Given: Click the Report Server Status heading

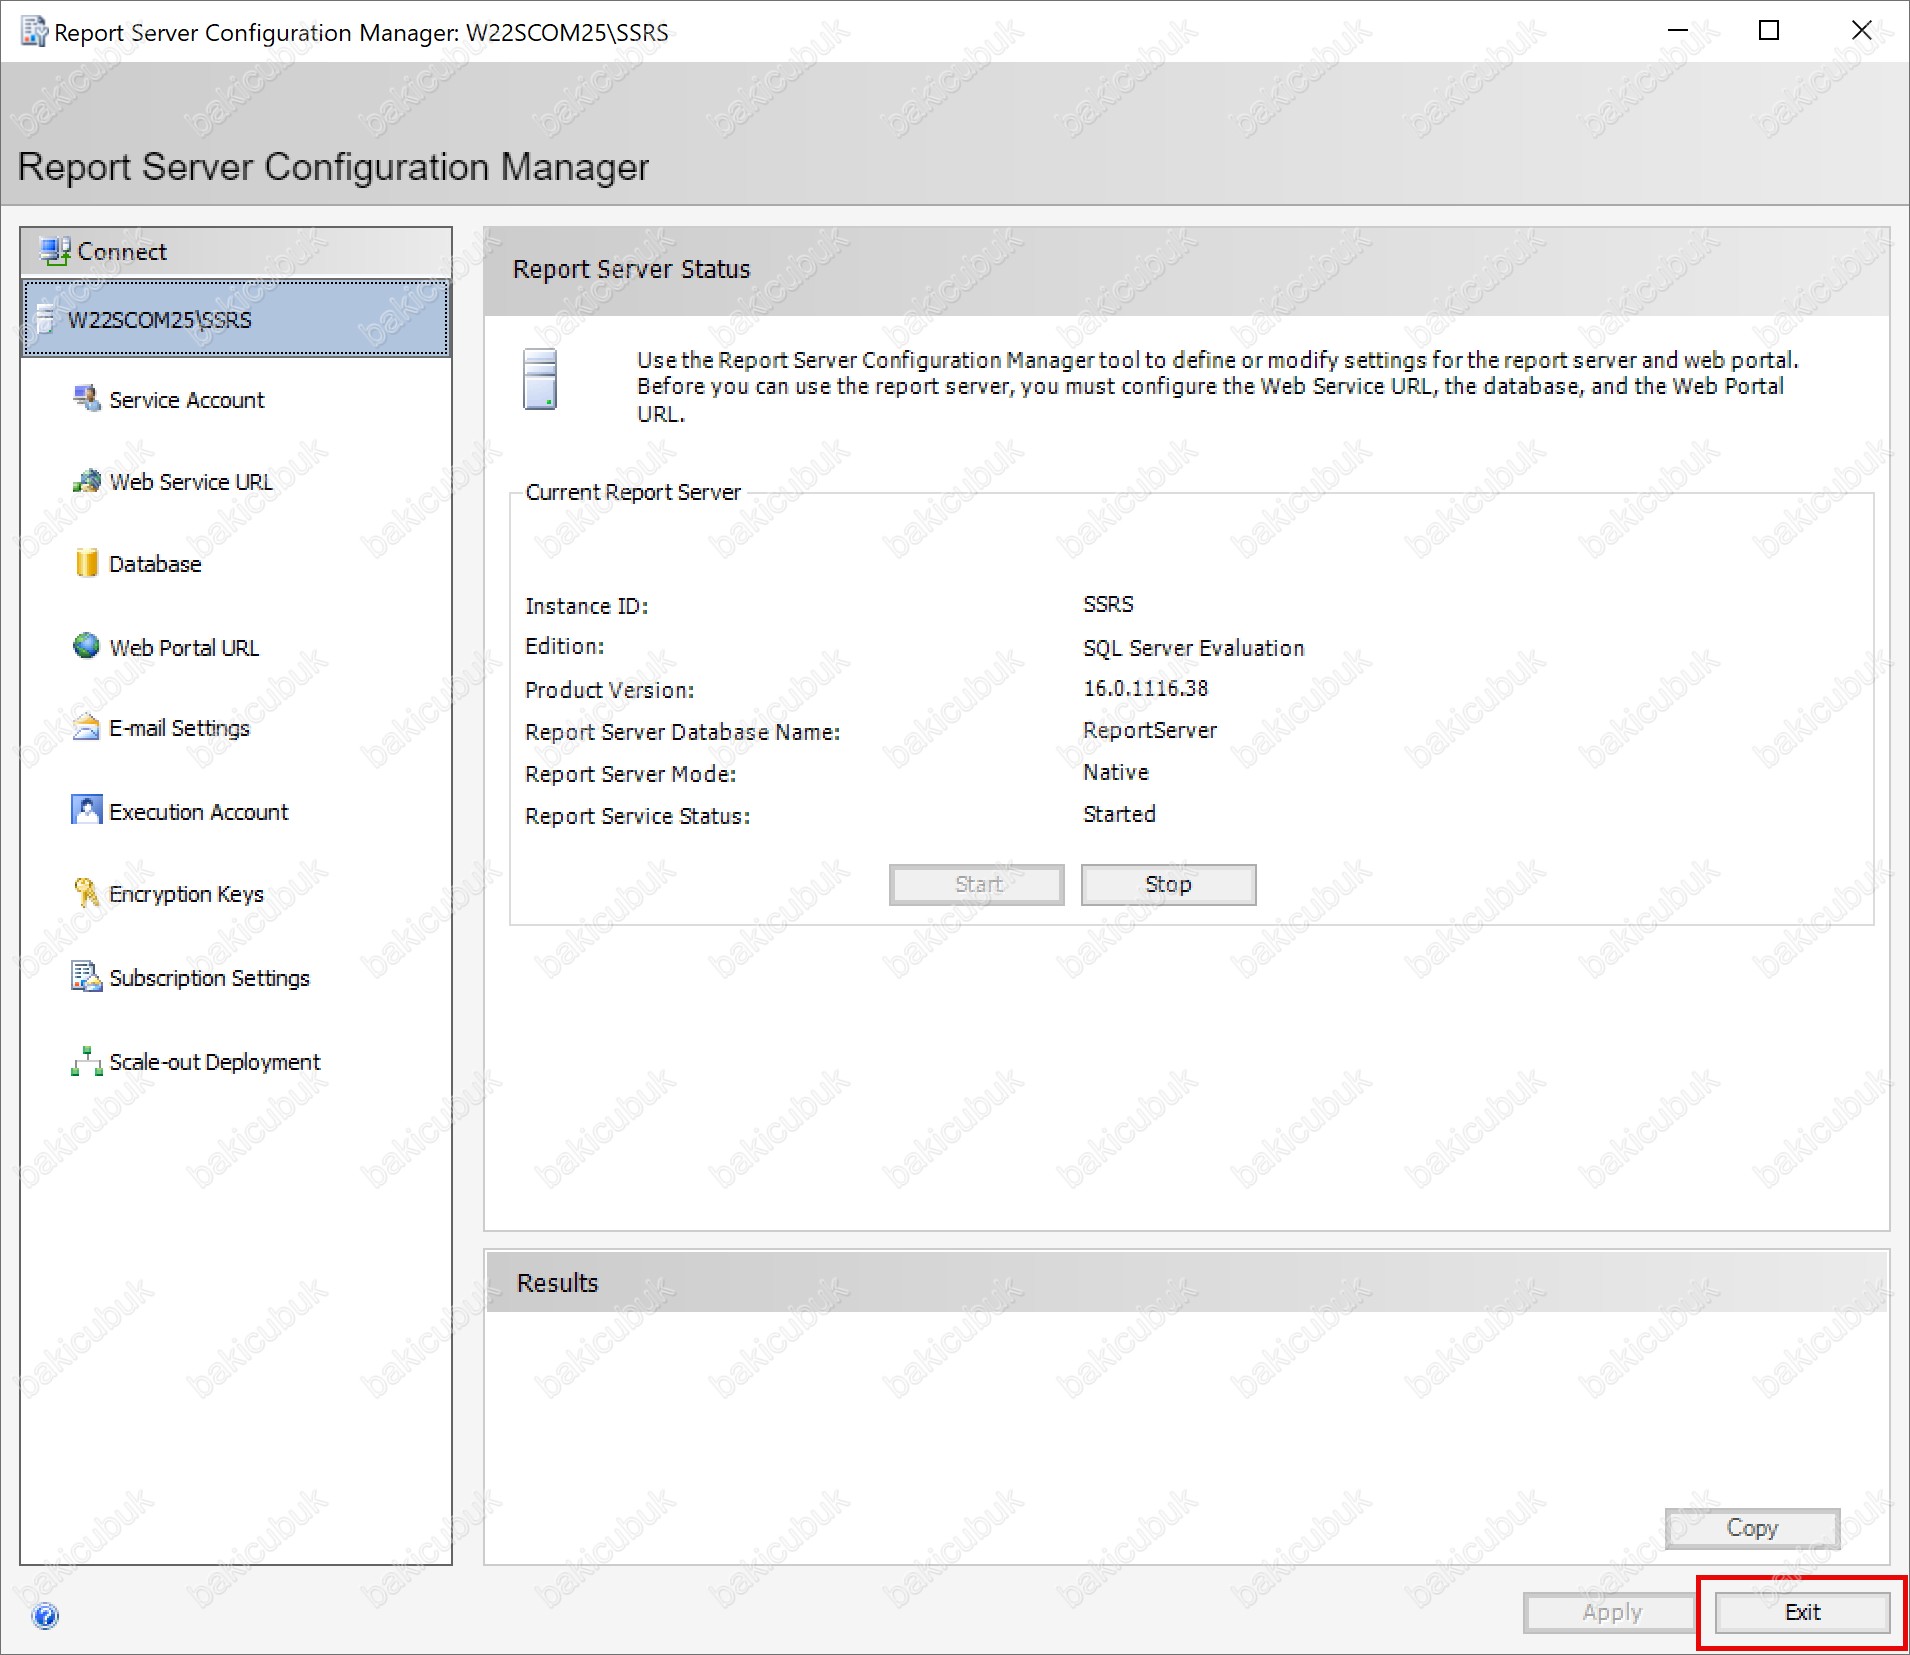Looking at the screenshot, I should (631, 269).
